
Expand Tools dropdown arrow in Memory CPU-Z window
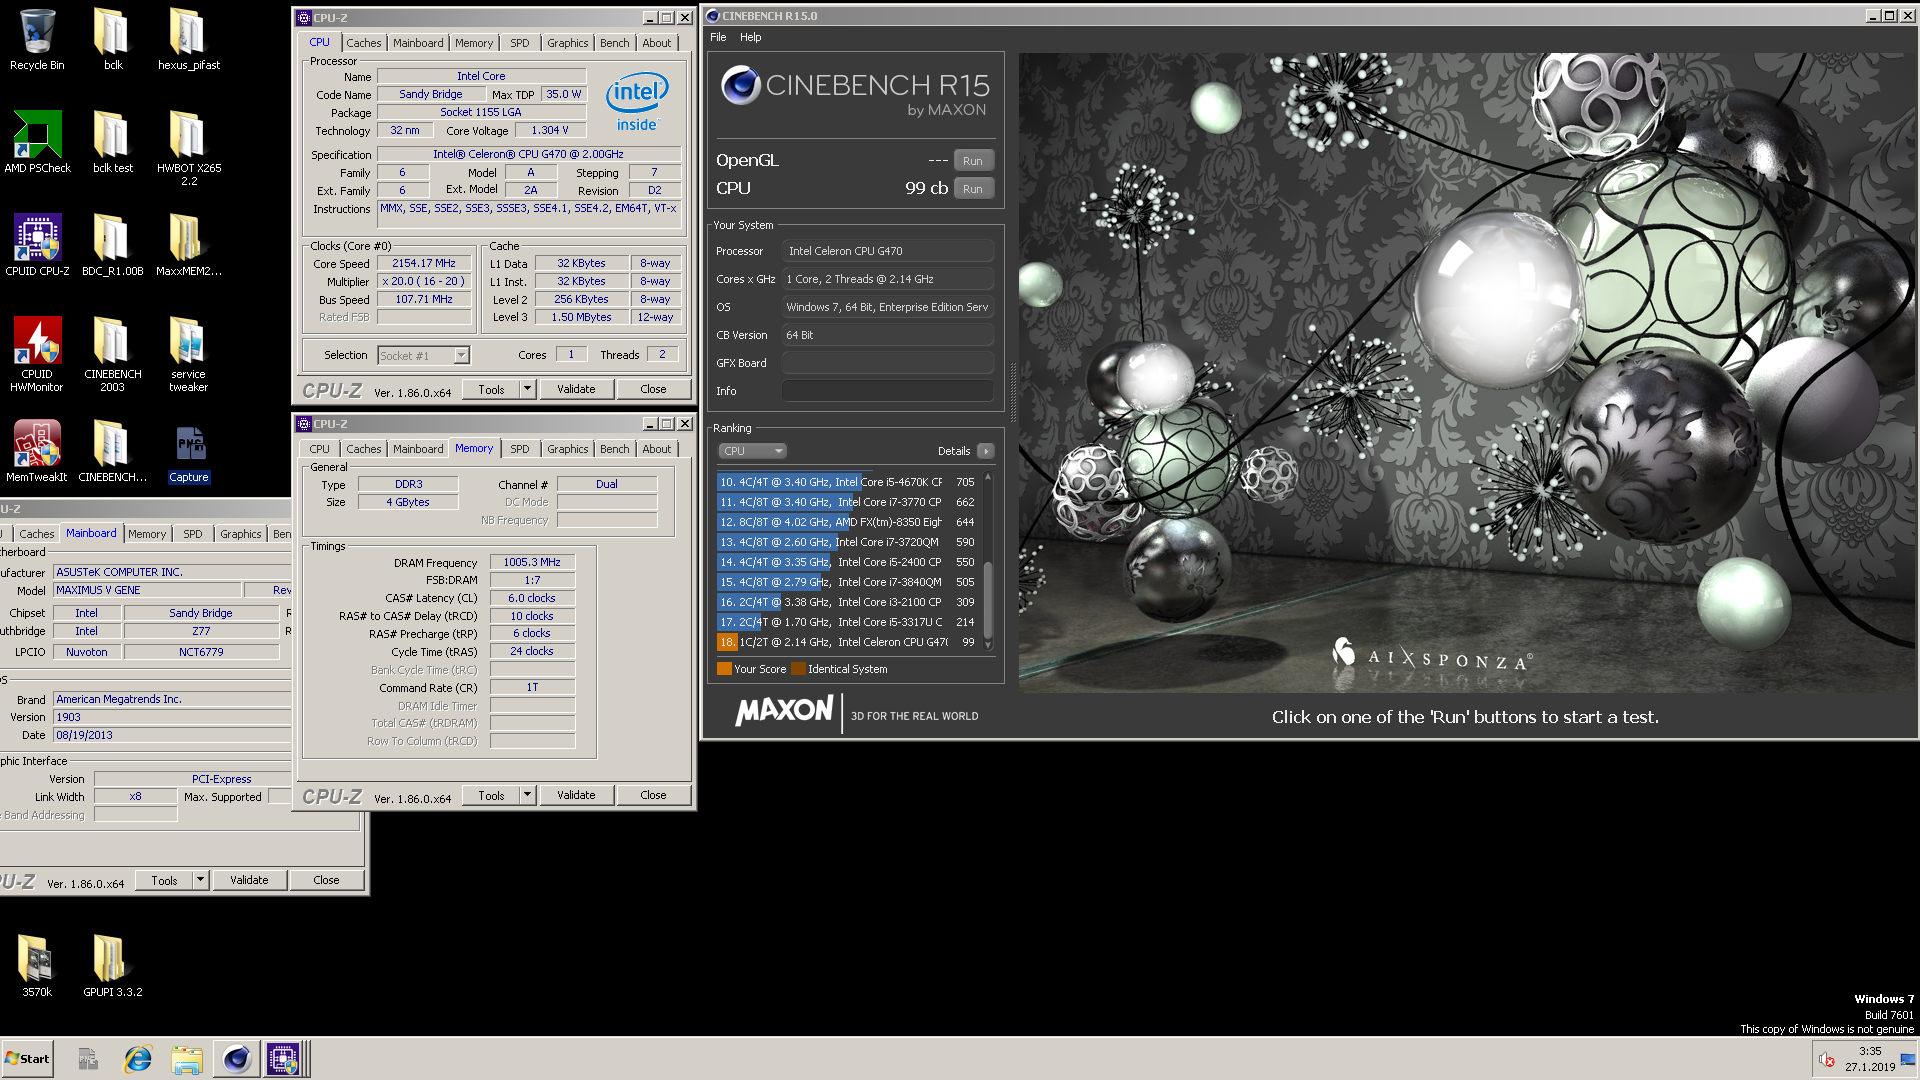point(528,795)
